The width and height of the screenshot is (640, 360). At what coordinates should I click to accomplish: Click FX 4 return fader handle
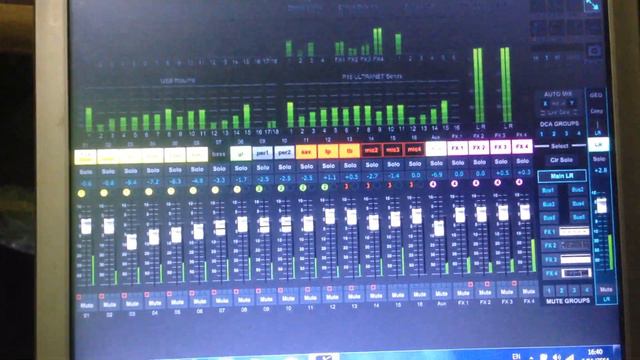click(525, 212)
